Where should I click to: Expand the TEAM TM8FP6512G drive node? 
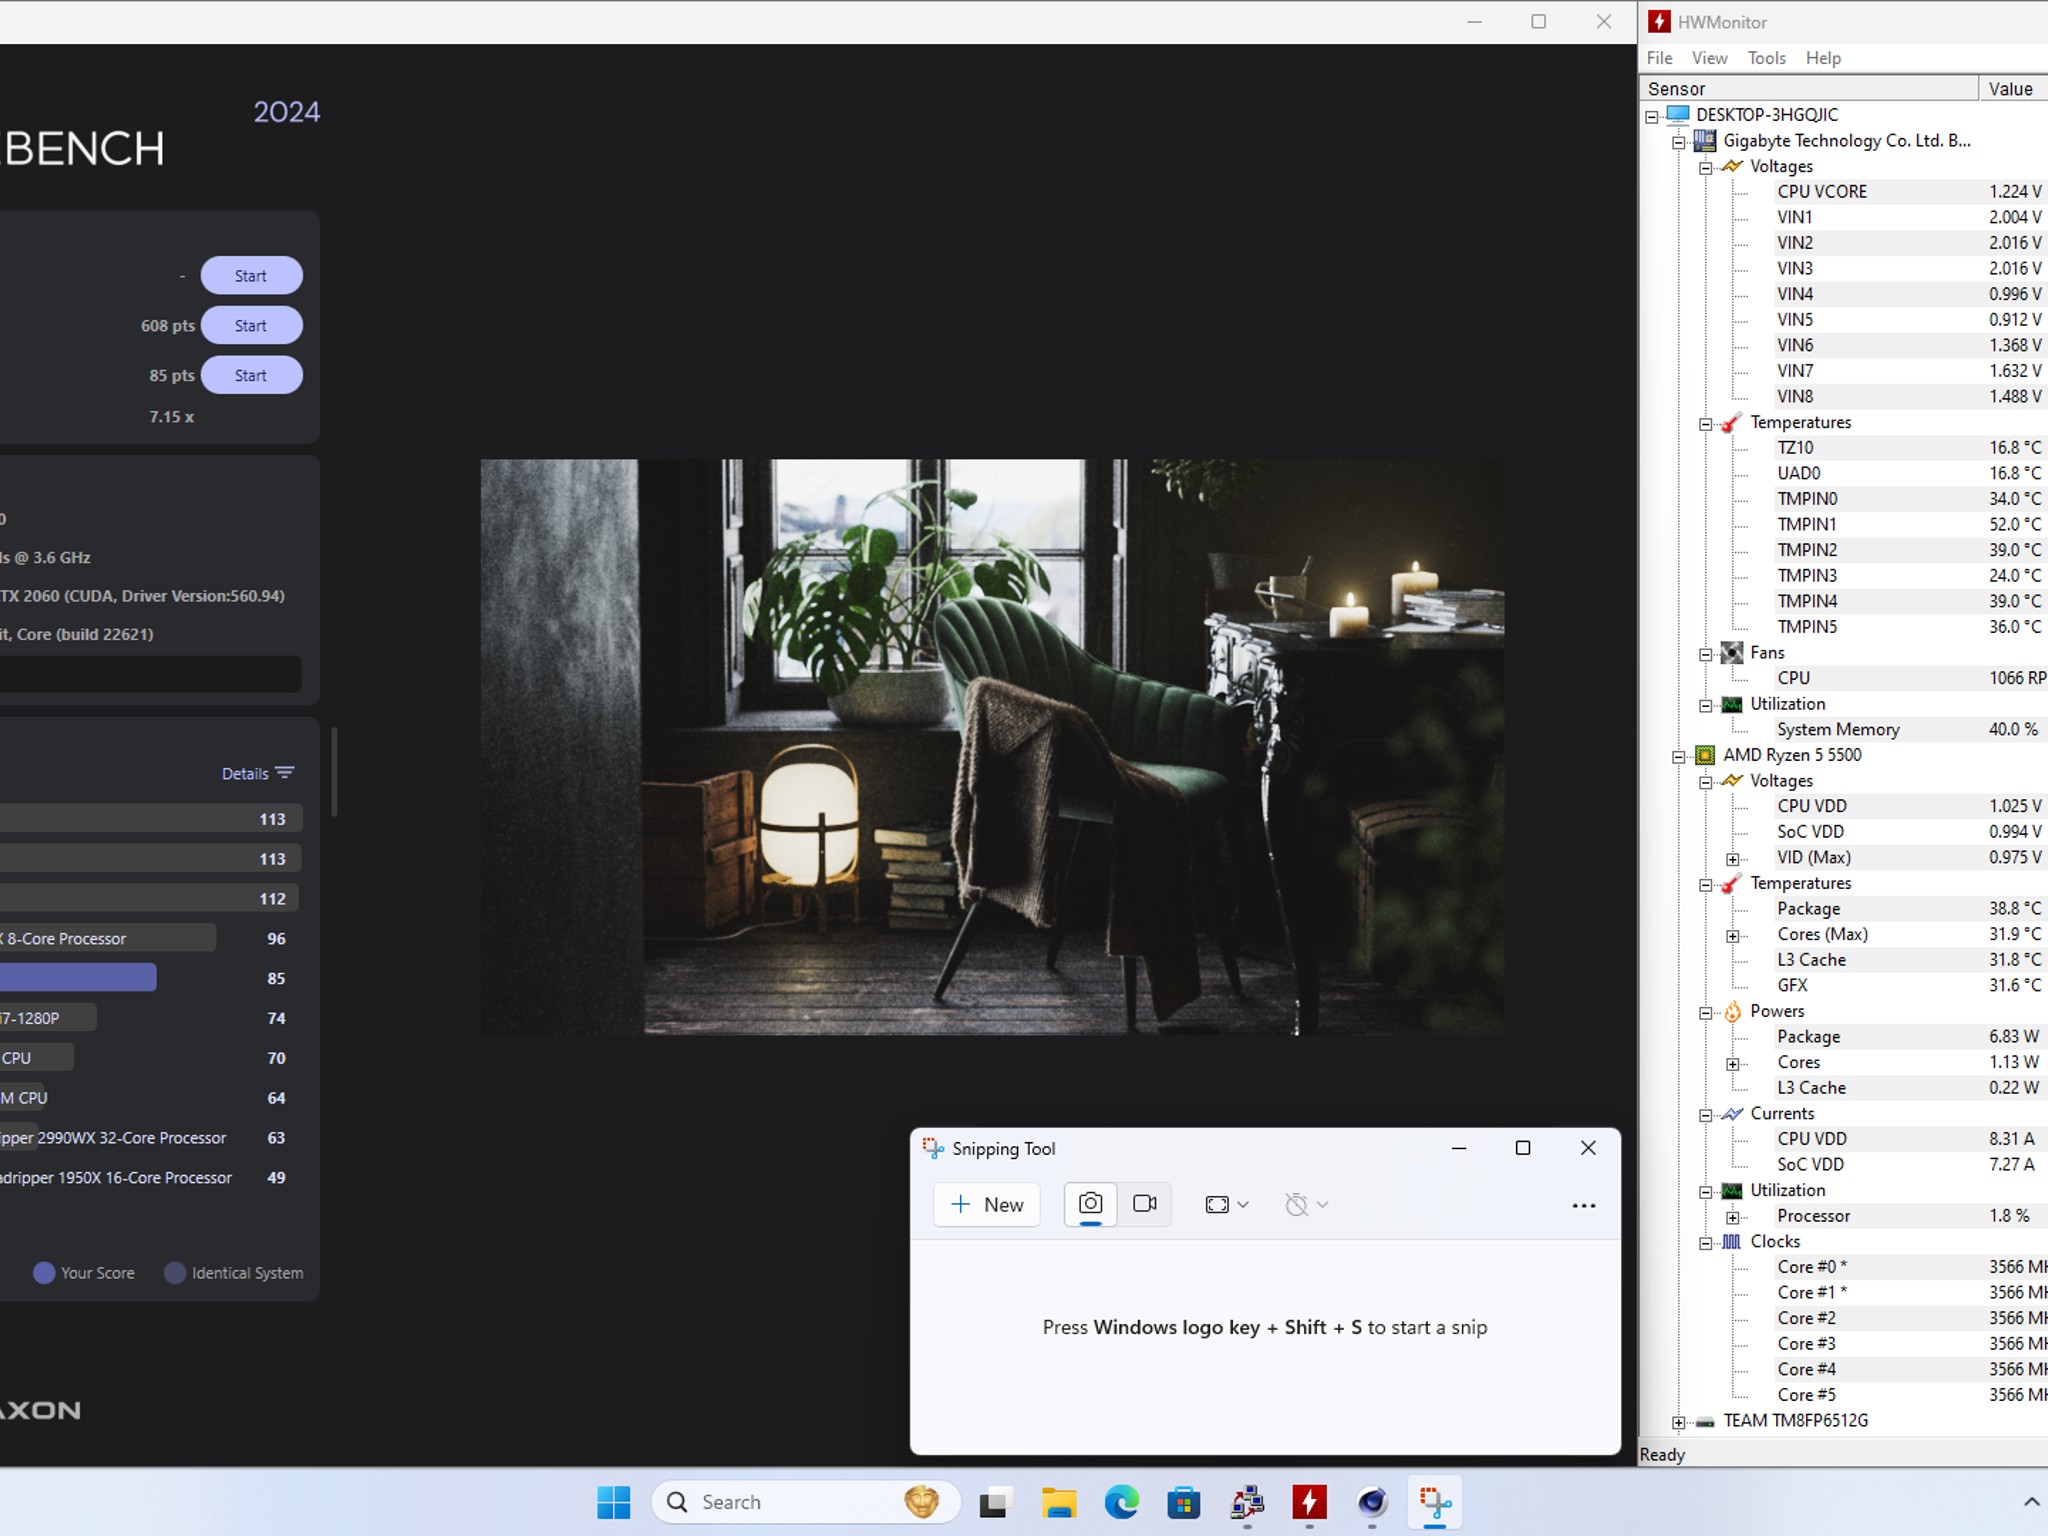[1679, 1422]
